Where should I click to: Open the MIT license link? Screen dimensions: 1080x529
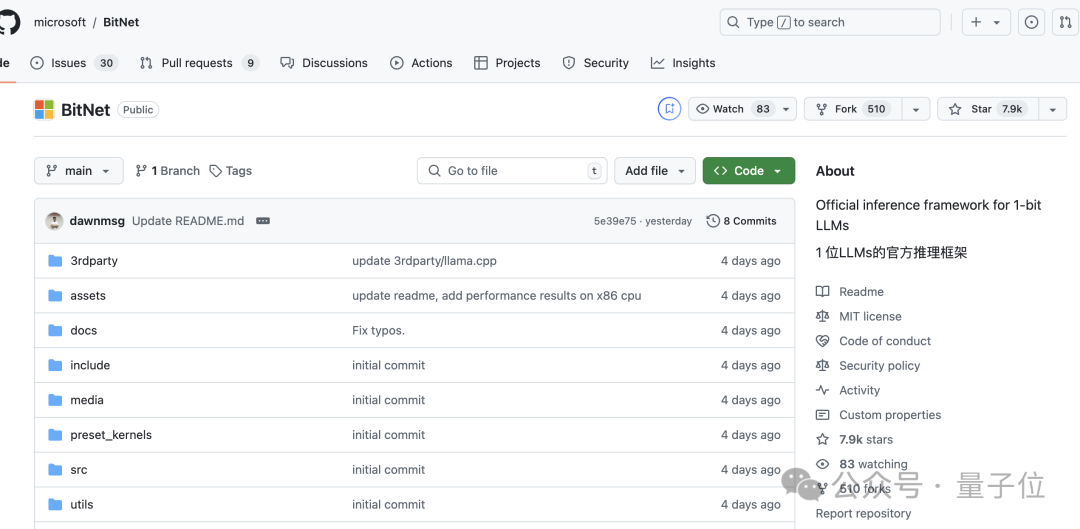(x=870, y=316)
